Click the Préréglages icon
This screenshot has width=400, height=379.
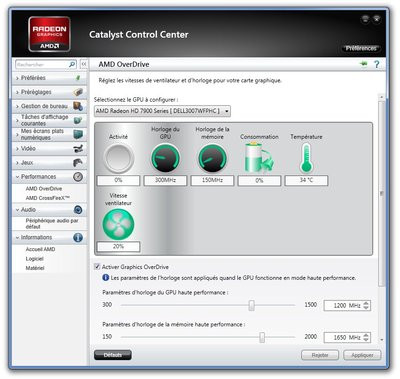click(x=78, y=92)
